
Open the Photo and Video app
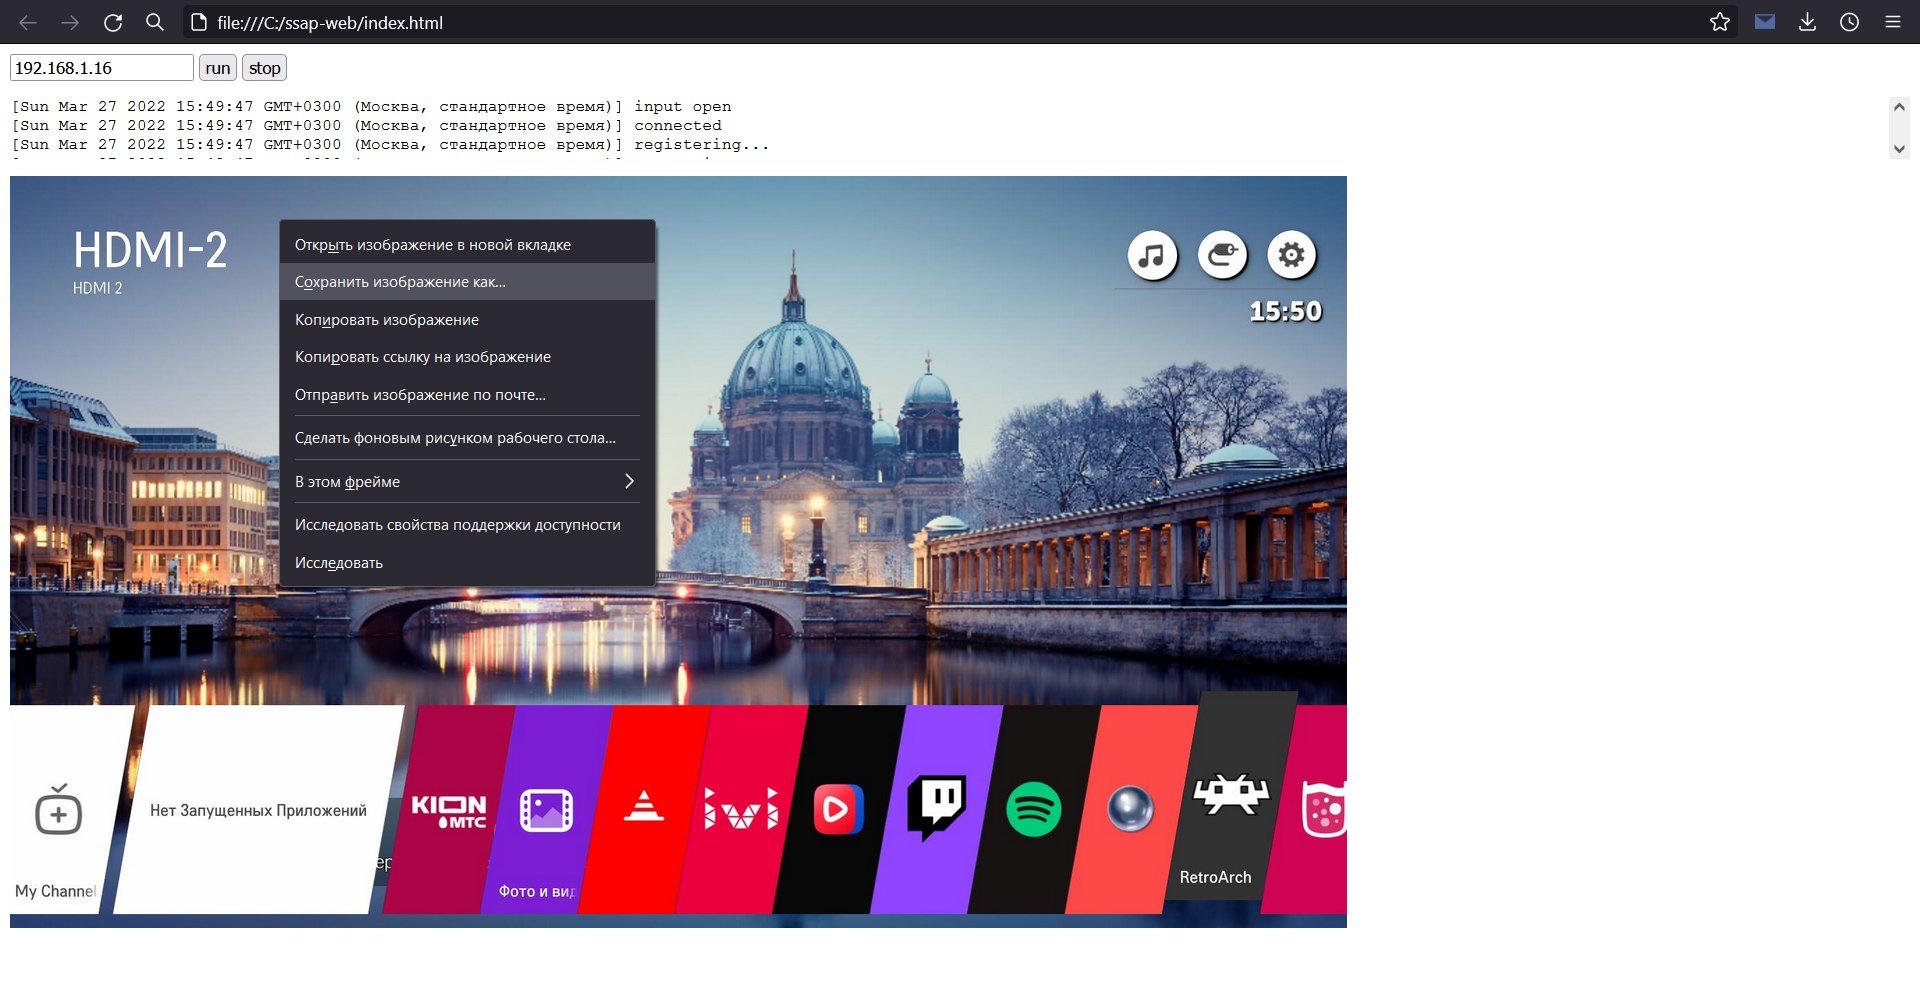click(x=546, y=810)
